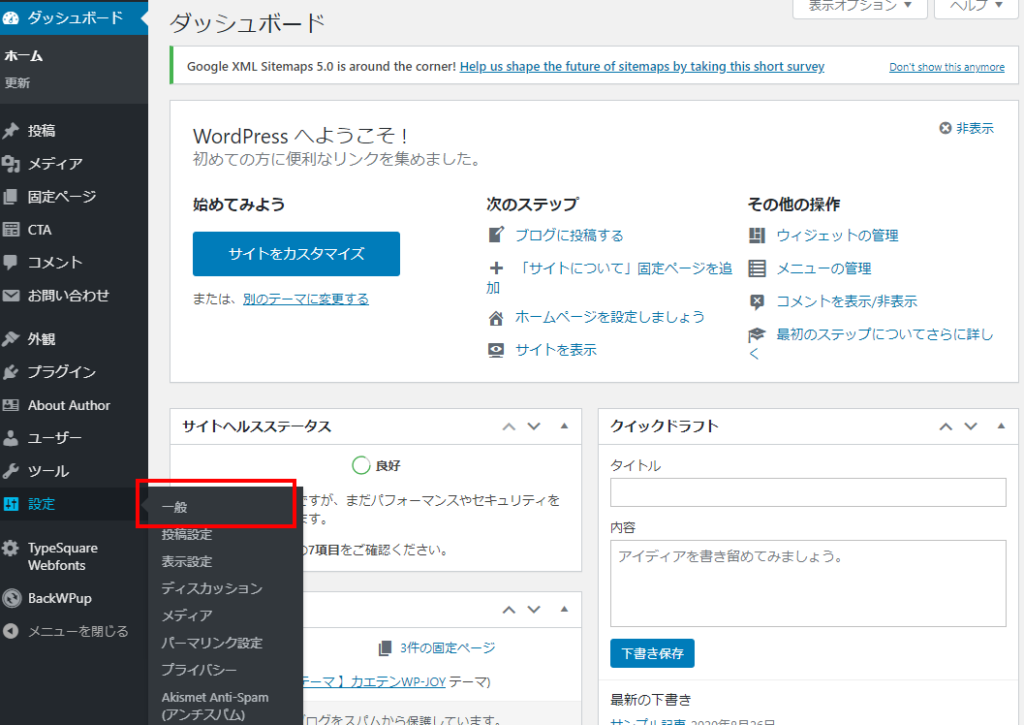Open プライバシー in the settings flyout
This screenshot has height=725, width=1024.
click(199, 670)
